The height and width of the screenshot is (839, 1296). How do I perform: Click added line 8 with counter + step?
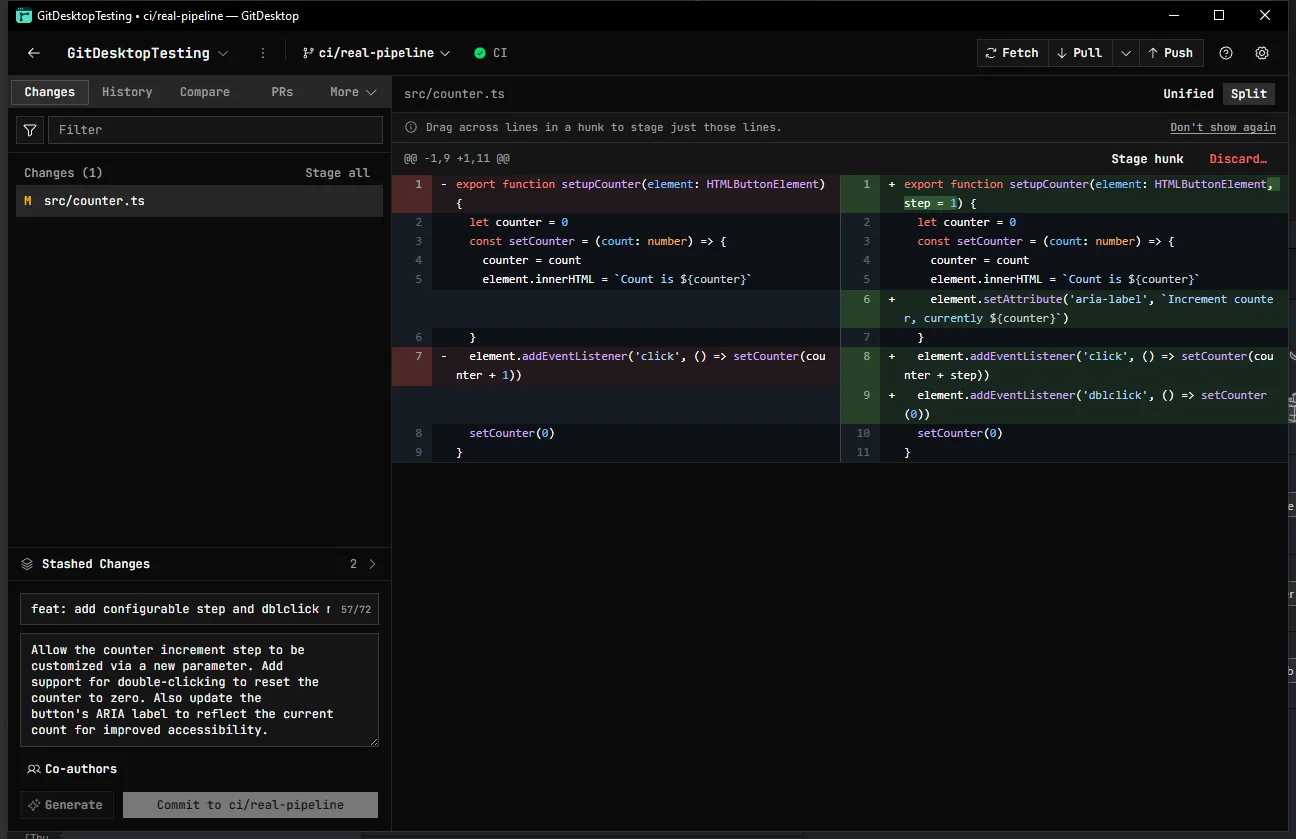[1064, 366]
